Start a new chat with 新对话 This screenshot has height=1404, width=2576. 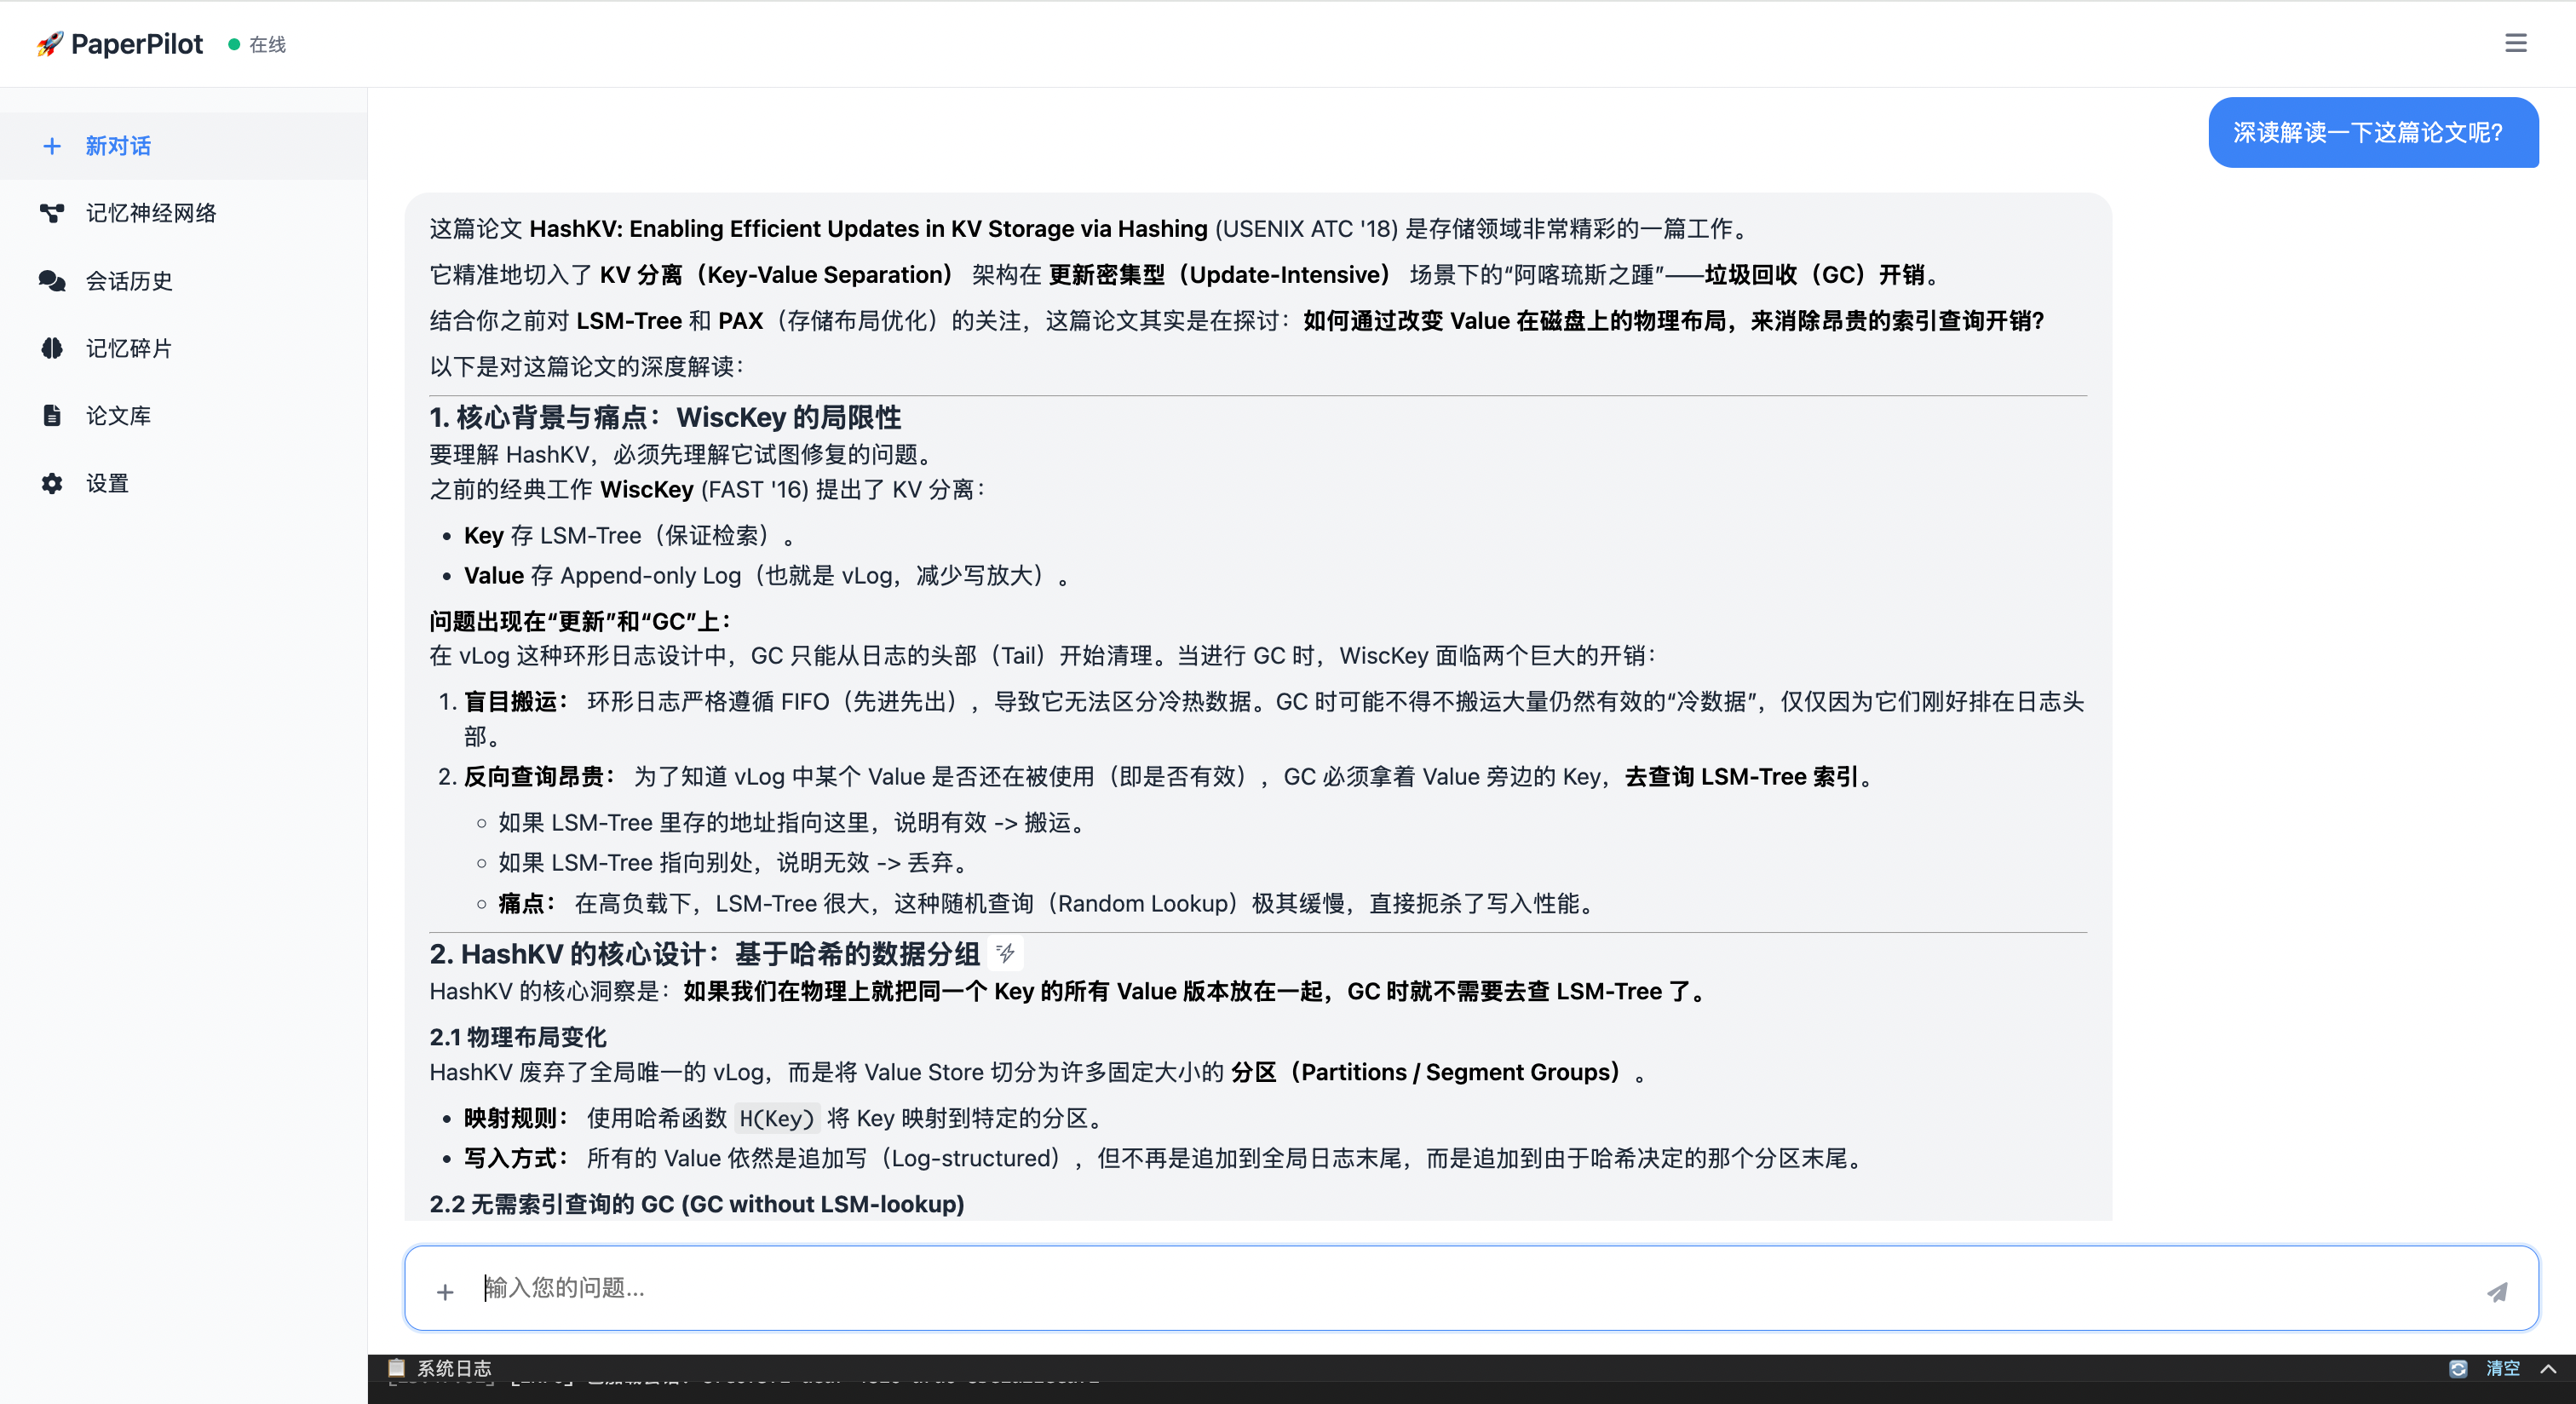(184, 146)
